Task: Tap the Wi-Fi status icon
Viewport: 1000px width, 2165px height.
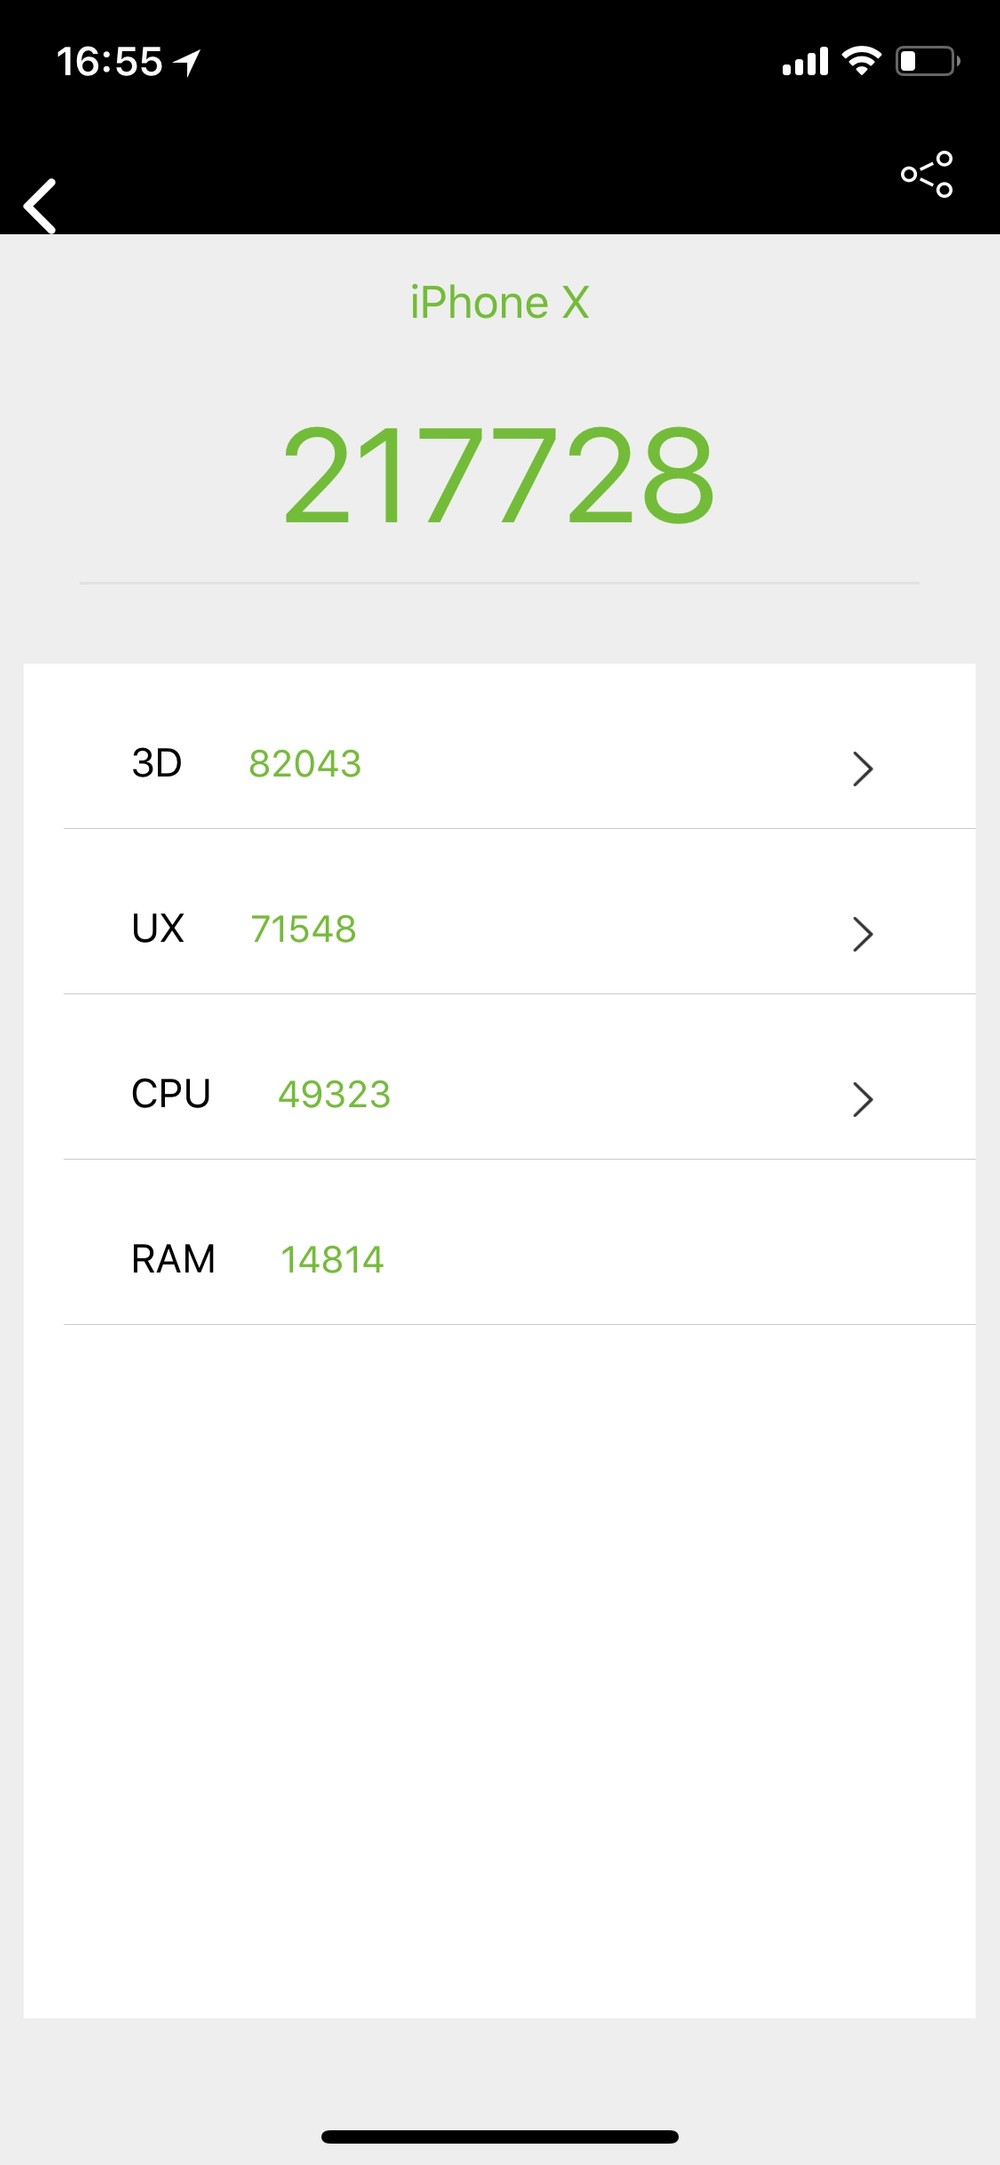Action: tap(861, 61)
